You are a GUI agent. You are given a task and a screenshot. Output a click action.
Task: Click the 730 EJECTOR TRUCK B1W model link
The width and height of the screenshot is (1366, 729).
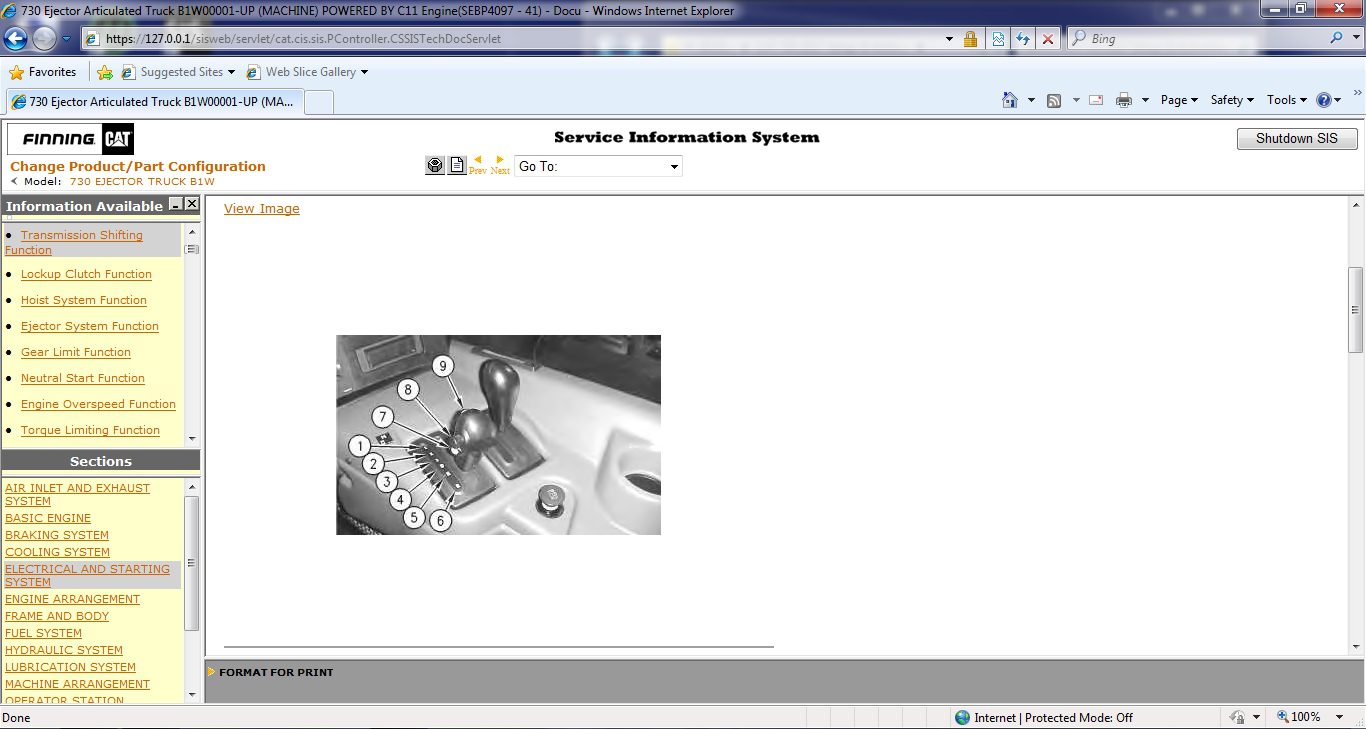click(142, 182)
